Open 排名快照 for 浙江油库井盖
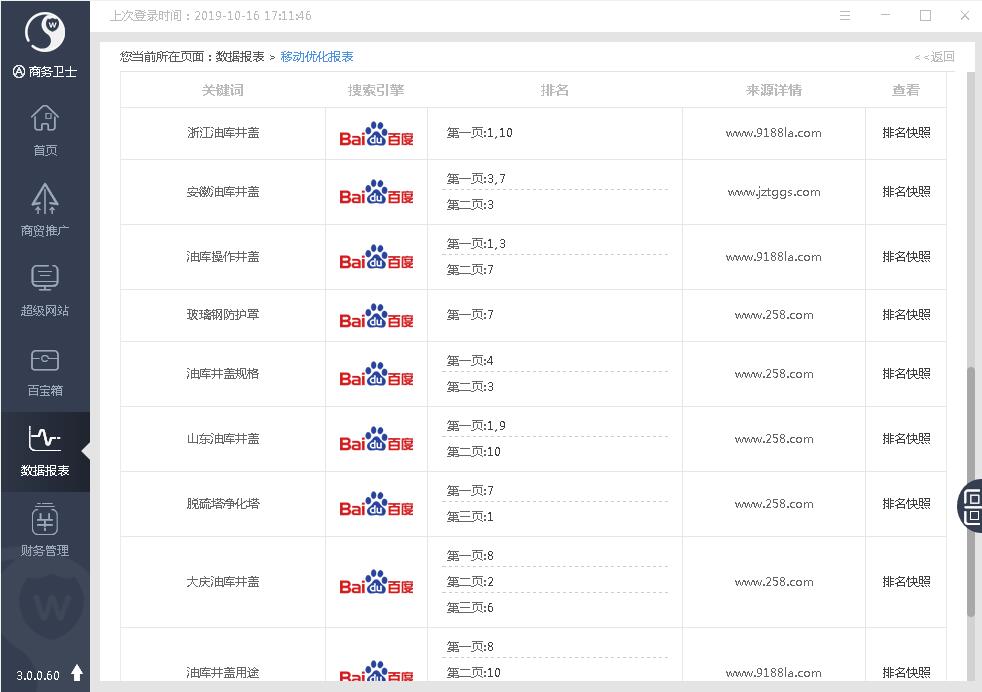 906,133
